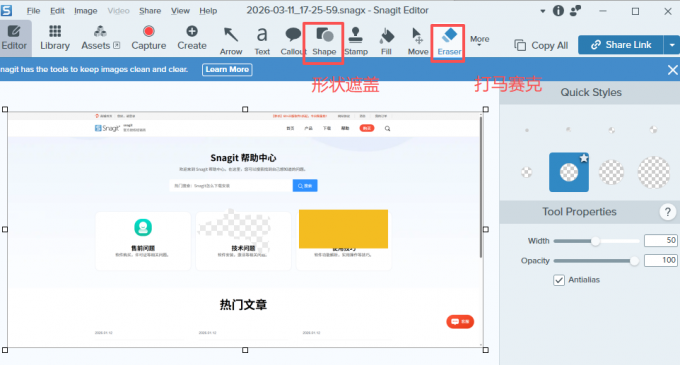680x365 pixels.
Task: Adjust the Width slider
Action: pyautogui.click(x=596, y=241)
